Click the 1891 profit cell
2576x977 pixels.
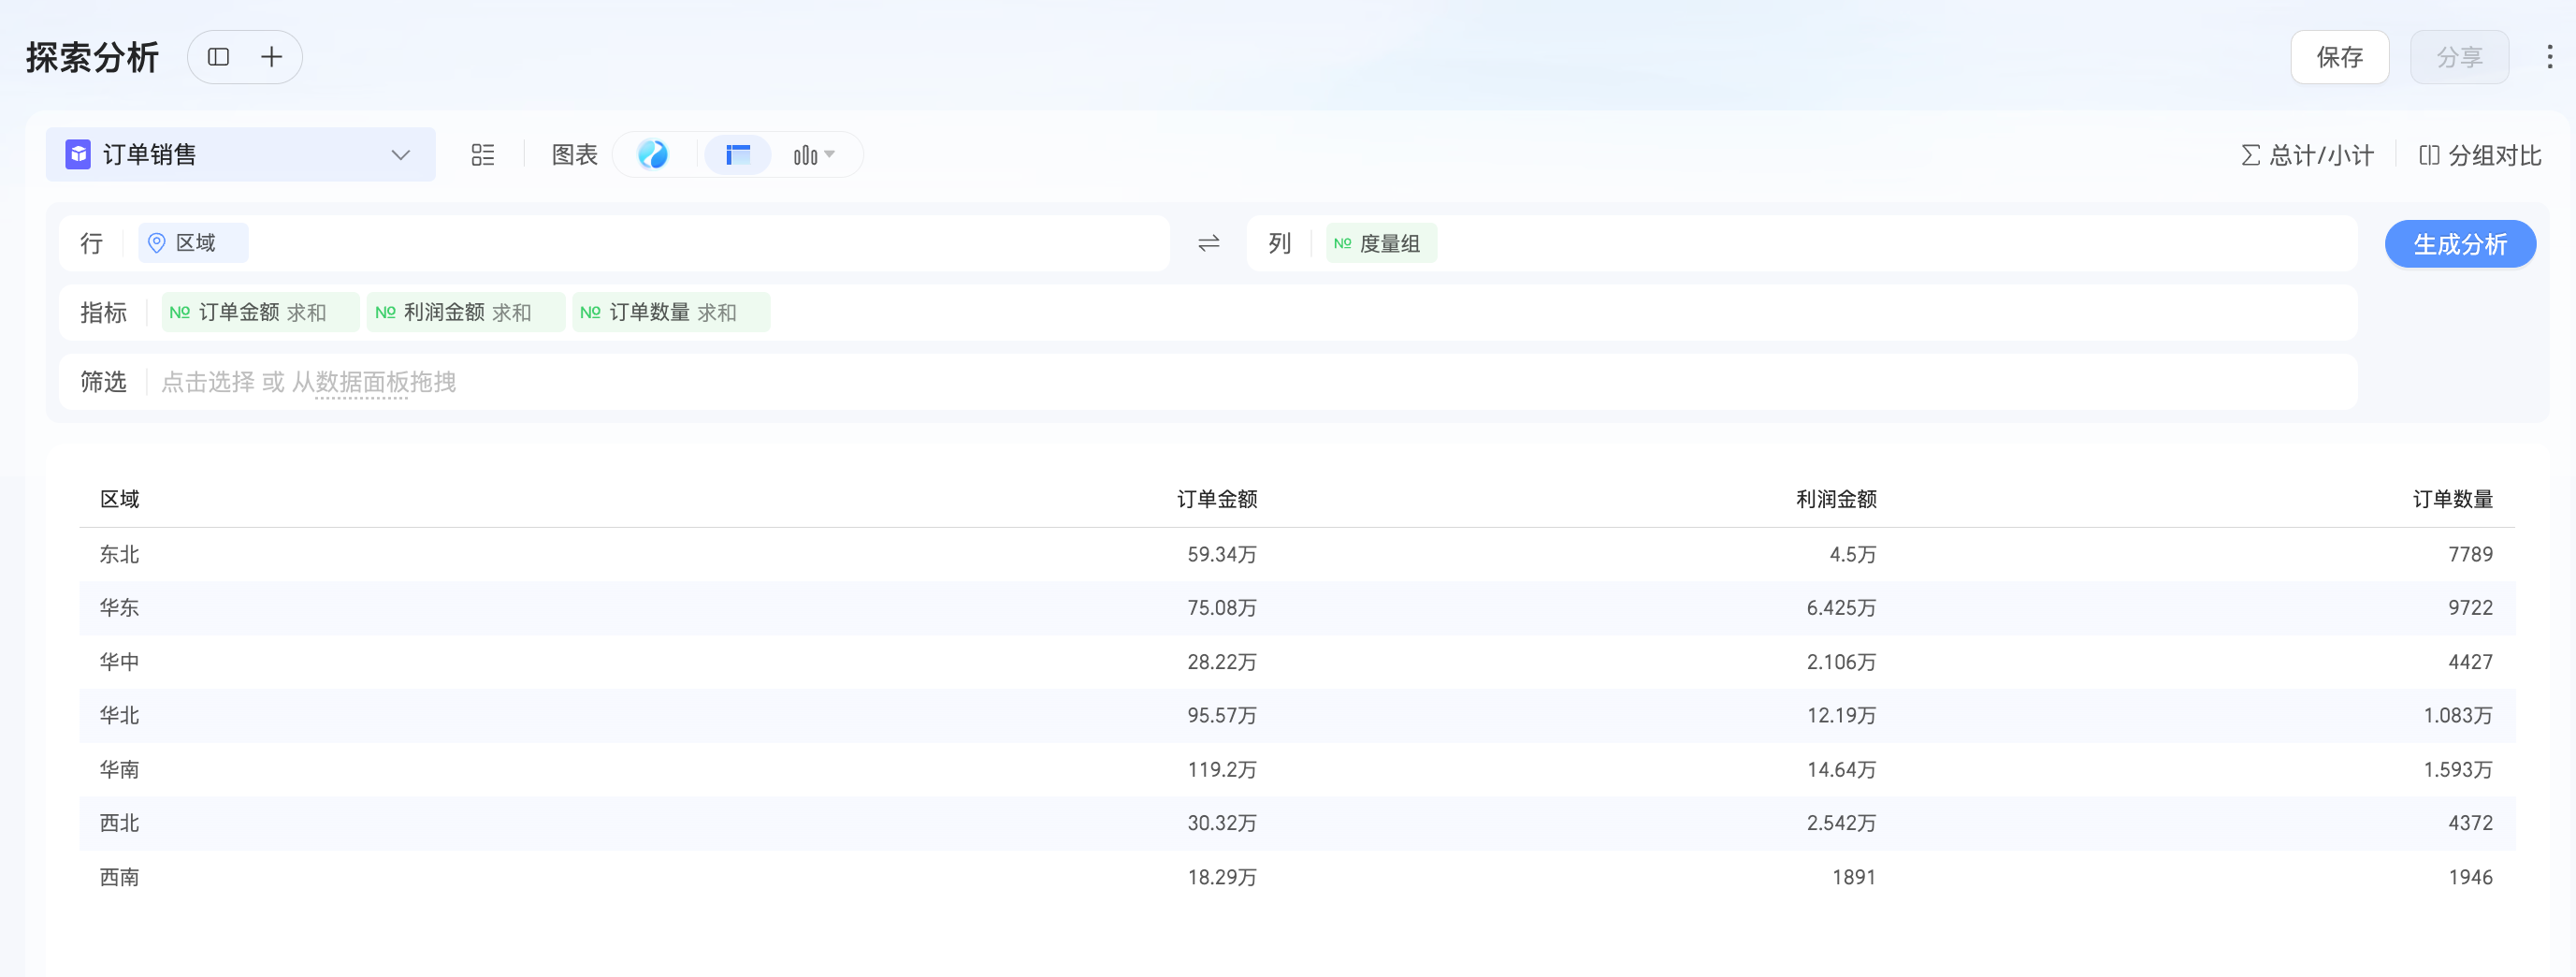[x=1854, y=877]
